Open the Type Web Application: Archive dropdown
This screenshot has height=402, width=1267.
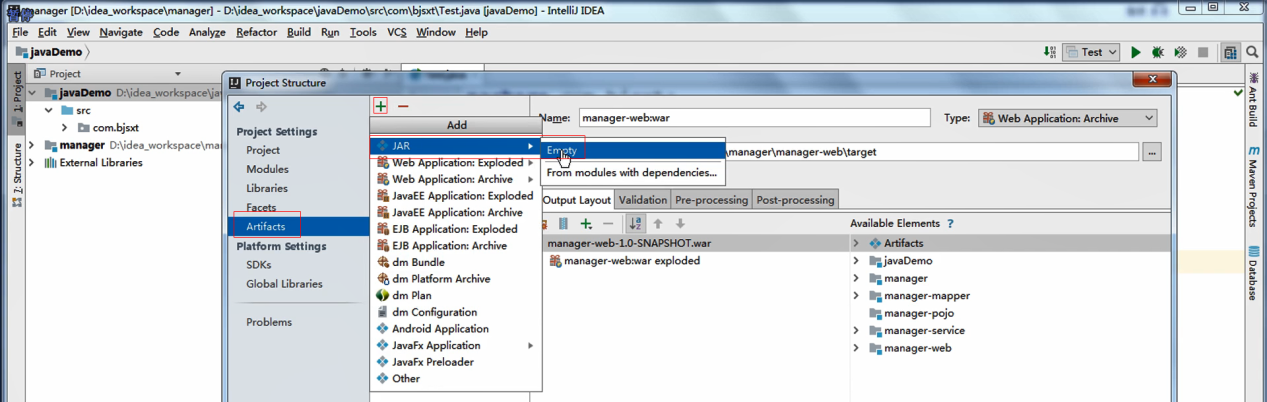coord(1067,118)
